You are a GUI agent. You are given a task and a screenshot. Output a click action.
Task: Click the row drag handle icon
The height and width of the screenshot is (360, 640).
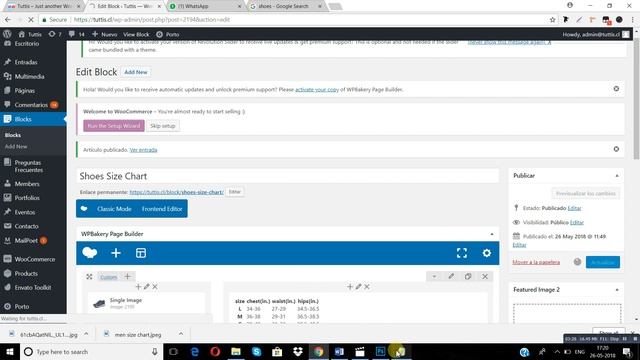click(89, 277)
